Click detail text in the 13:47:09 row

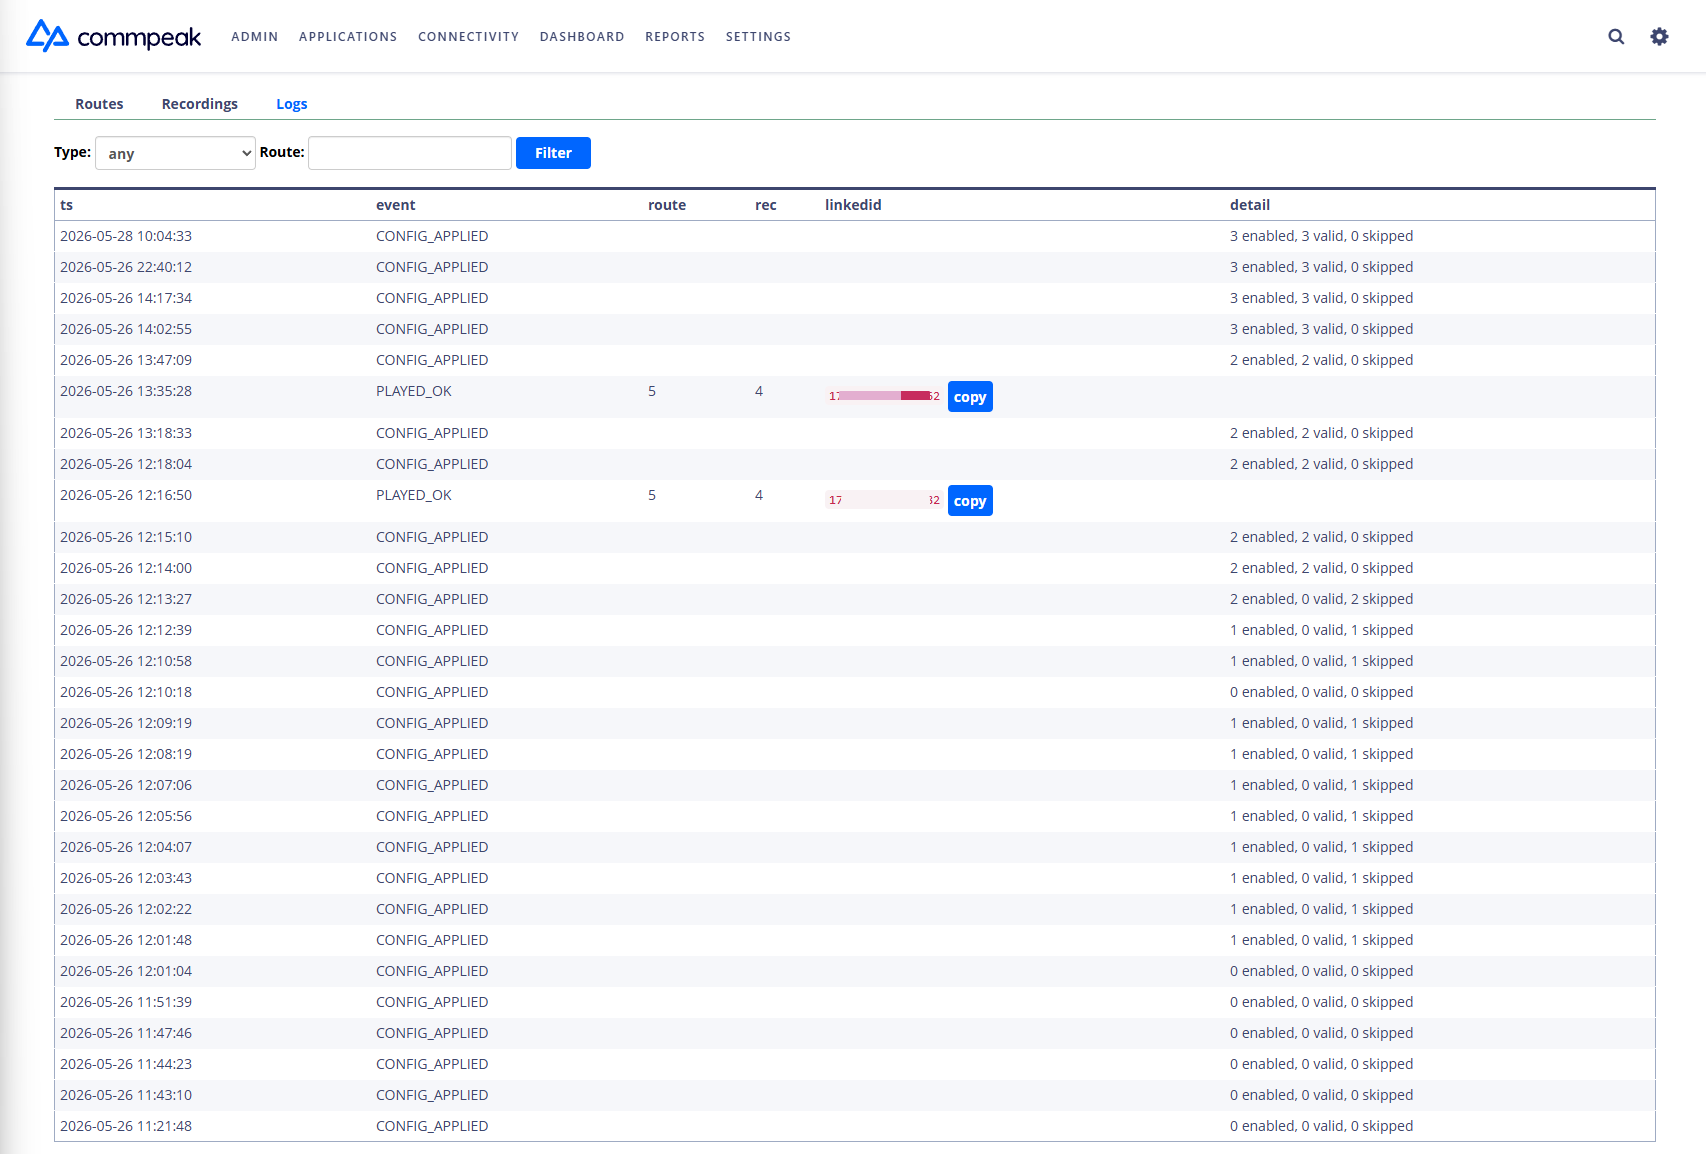(x=1322, y=360)
